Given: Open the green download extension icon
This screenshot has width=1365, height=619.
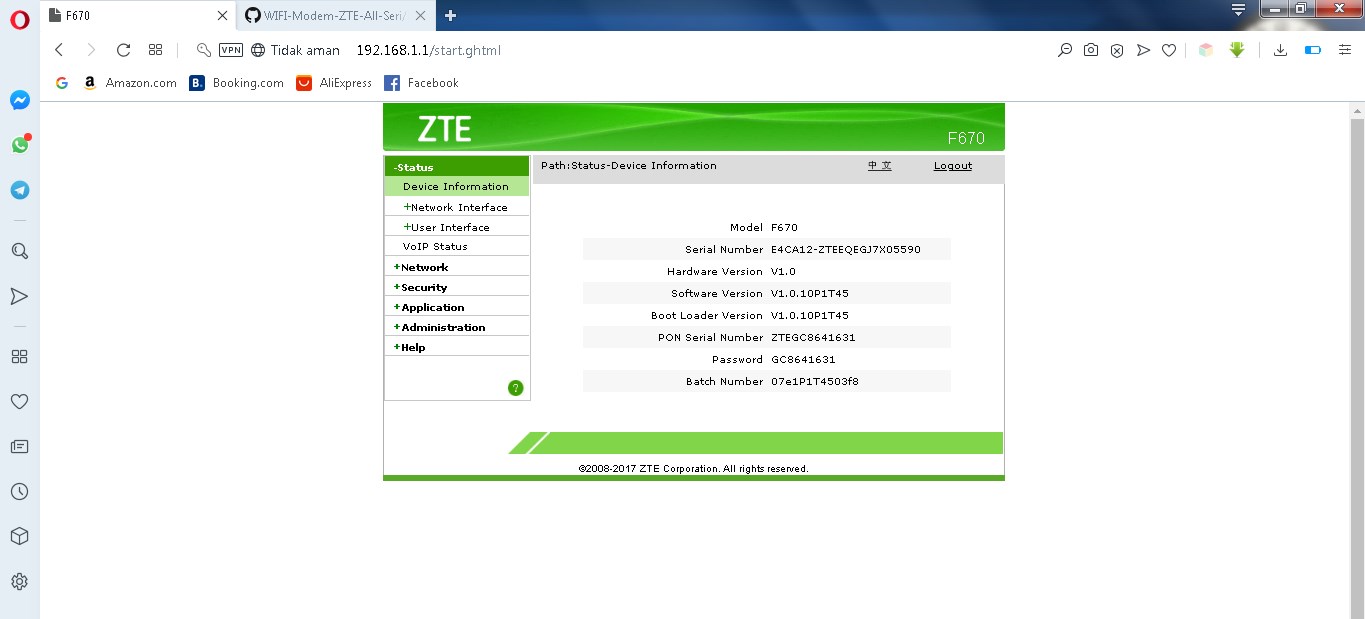Looking at the screenshot, I should pos(1237,50).
